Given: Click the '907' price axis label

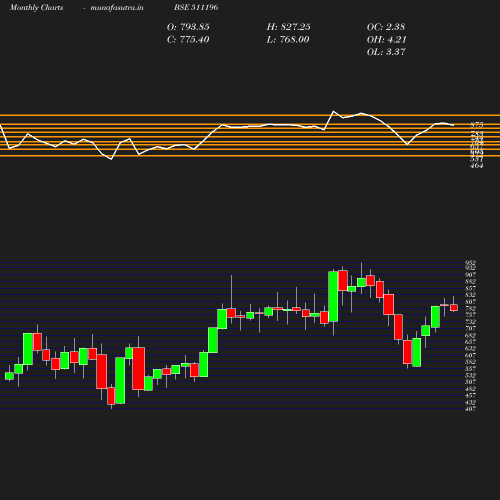Looking at the screenshot, I should pyautogui.click(x=471, y=275).
